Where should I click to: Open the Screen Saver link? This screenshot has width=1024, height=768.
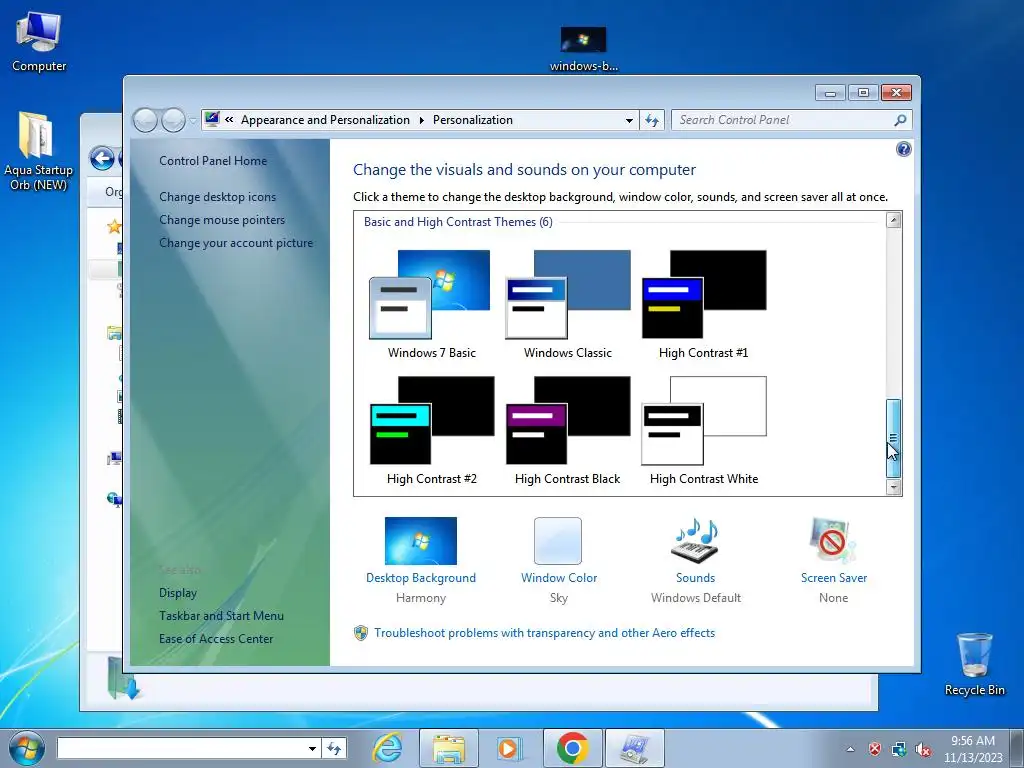pyautogui.click(x=834, y=578)
